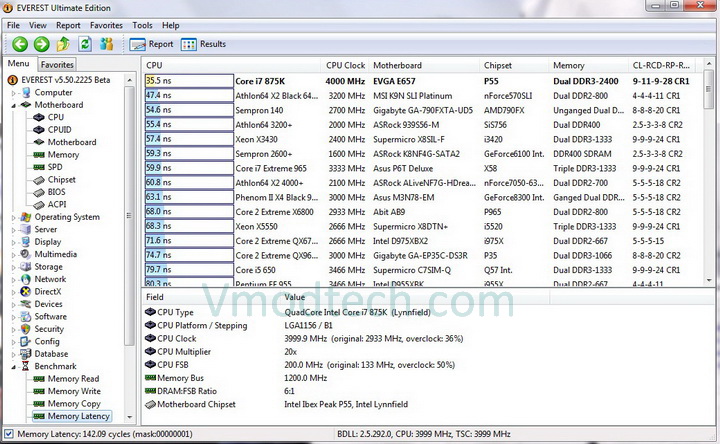720x444 pixels.
Task: Open the Report menu
Action: pos(68,25)
